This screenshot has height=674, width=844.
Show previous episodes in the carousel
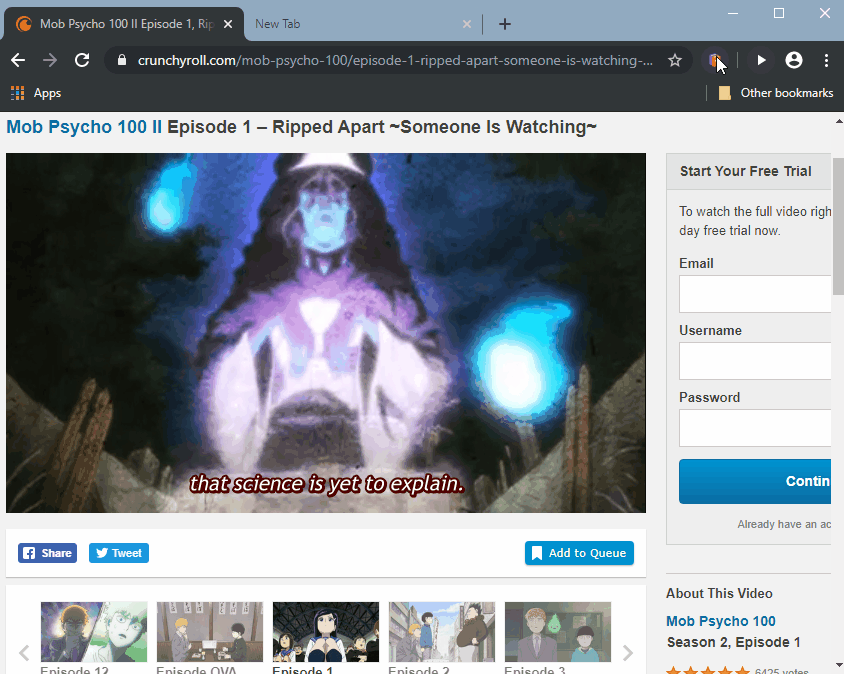pyautogui.click(x=24, y=653)
